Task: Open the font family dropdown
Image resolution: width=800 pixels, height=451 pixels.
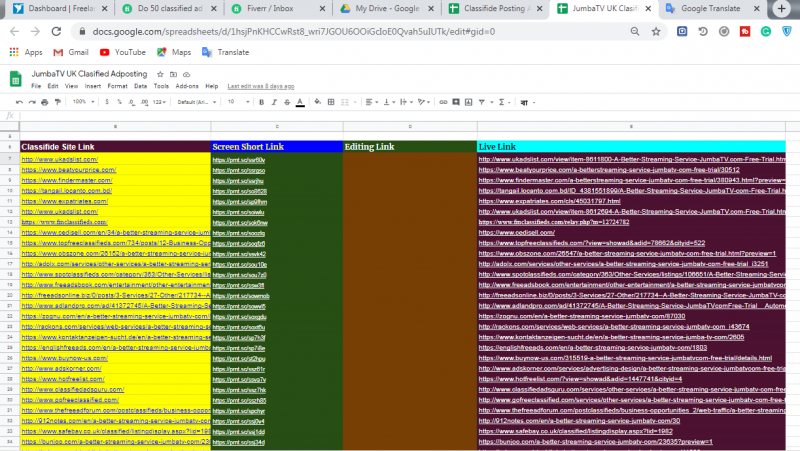Action: tap(196, 102)
